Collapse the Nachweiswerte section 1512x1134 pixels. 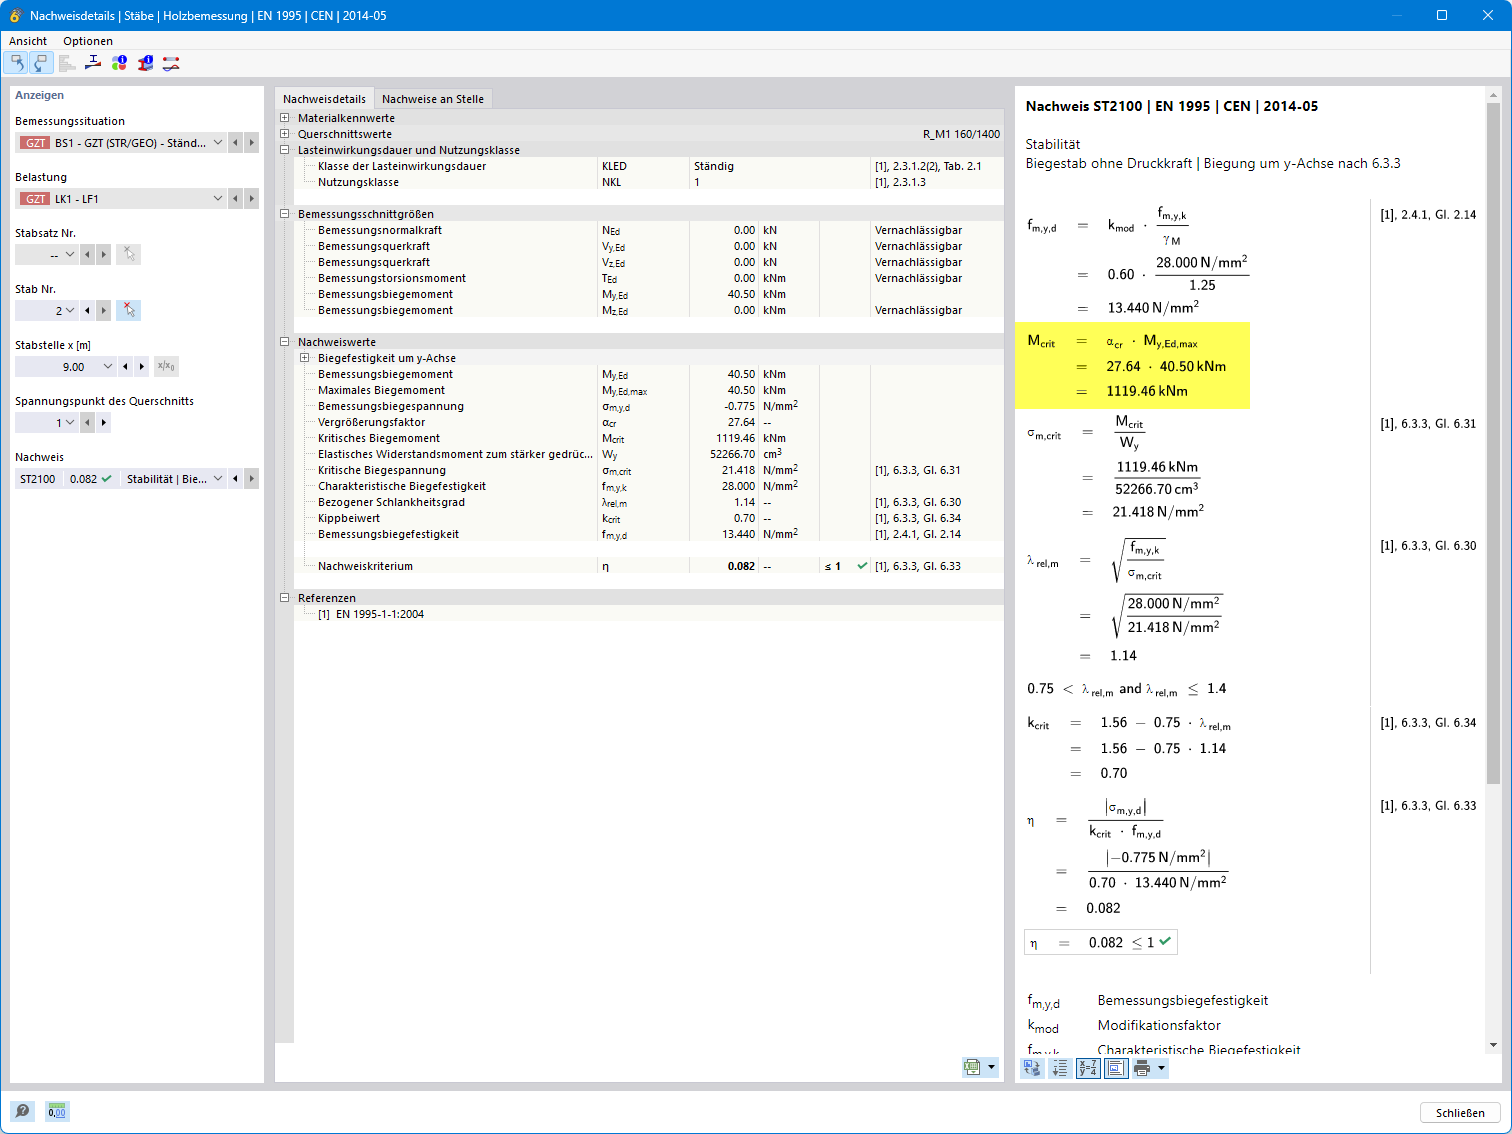tap(285, 342)
